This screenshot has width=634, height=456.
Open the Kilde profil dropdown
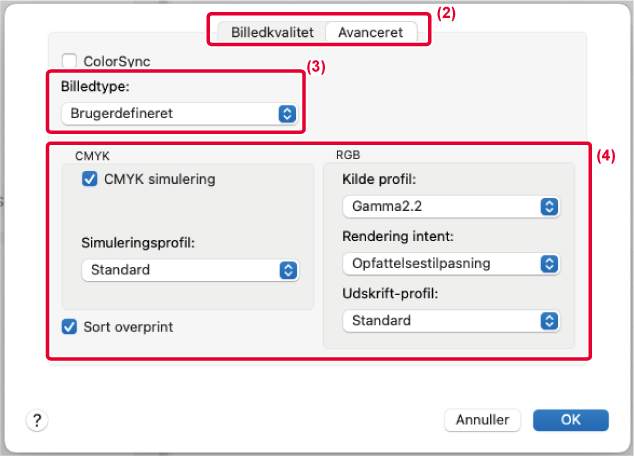click(450, 207)
